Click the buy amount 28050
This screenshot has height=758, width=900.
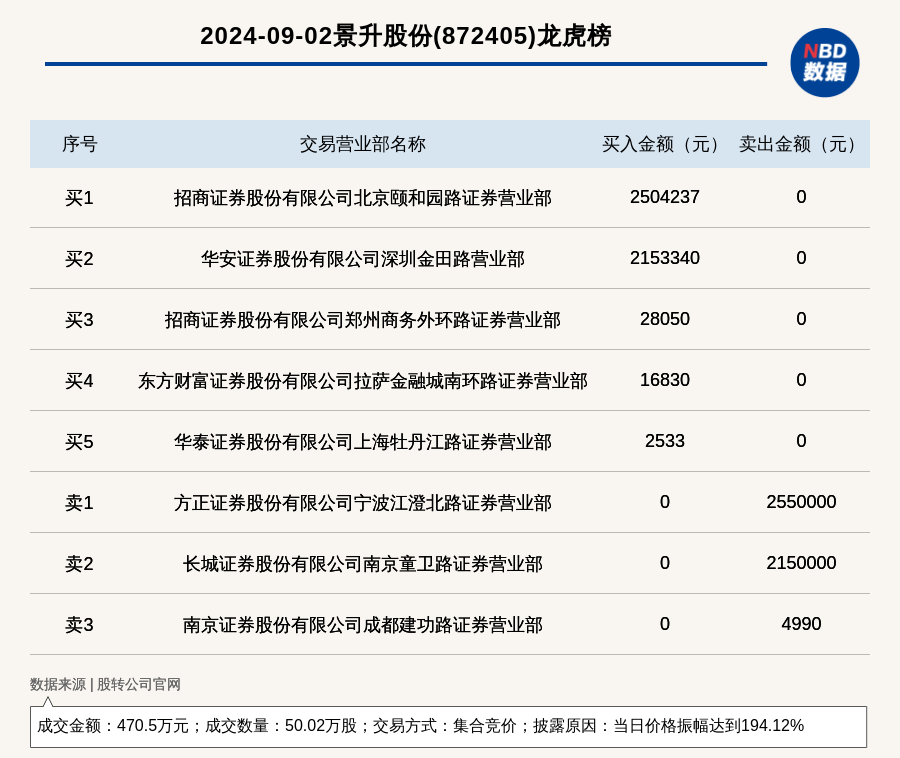665,318
